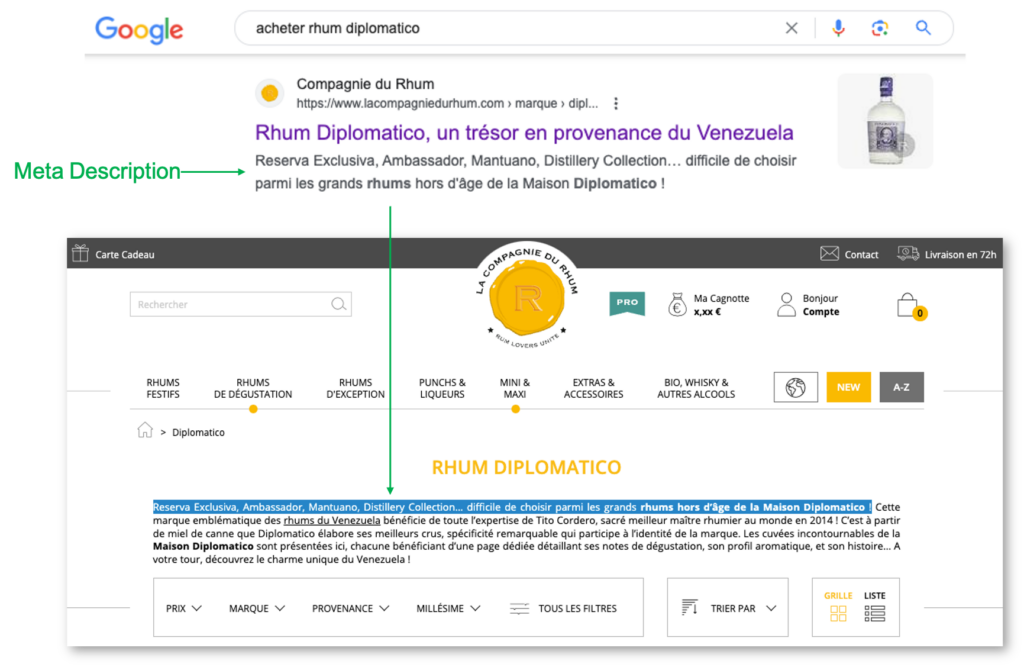1024x667 pixels.
Task: Click the globe provenance button
Action: point(795,387)
